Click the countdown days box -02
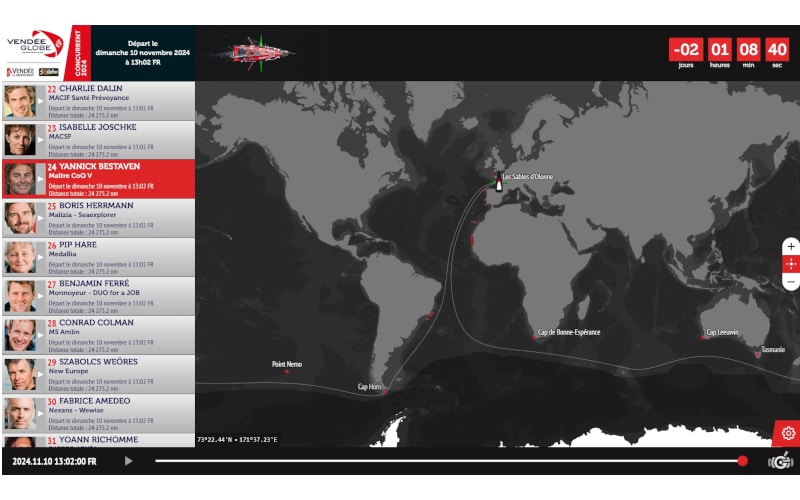This screenshot has height=500, width=800. click(686, 50)
